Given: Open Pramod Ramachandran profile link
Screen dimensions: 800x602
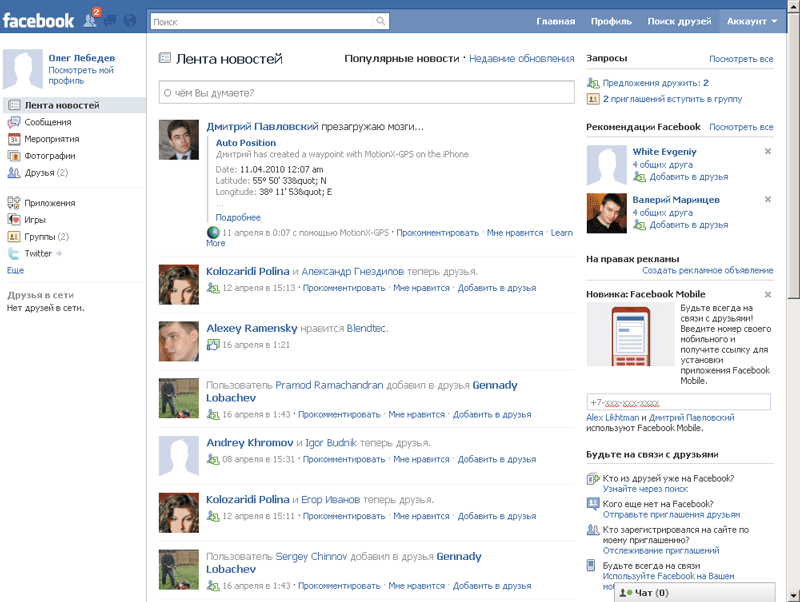Looking at the screenshot, I should click(x=329, y=385).
